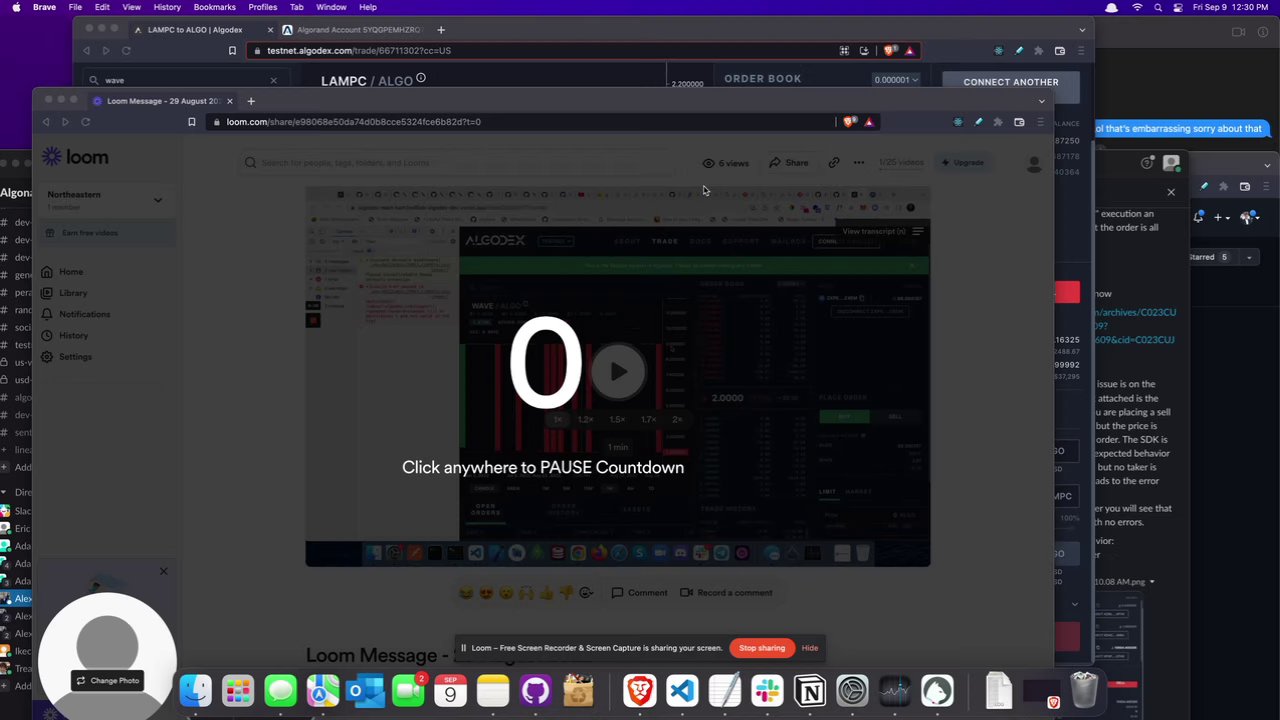Launch Maps from the Dock
Viewport: 1280px width, 720px height.
pos(323,691)
